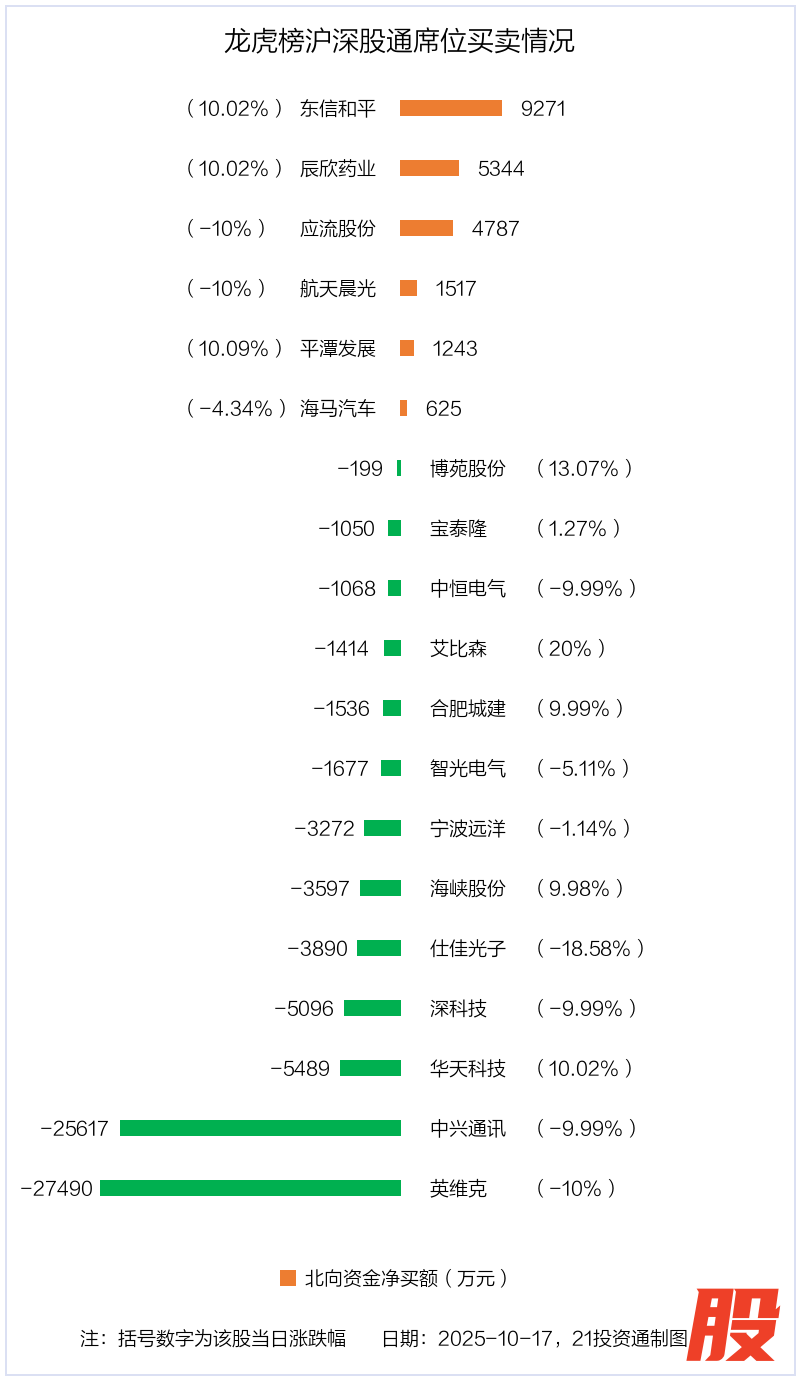Select the 北向资金净买额 legend label
This screenshot has height=1380, width=800.
pos(406,1278)
